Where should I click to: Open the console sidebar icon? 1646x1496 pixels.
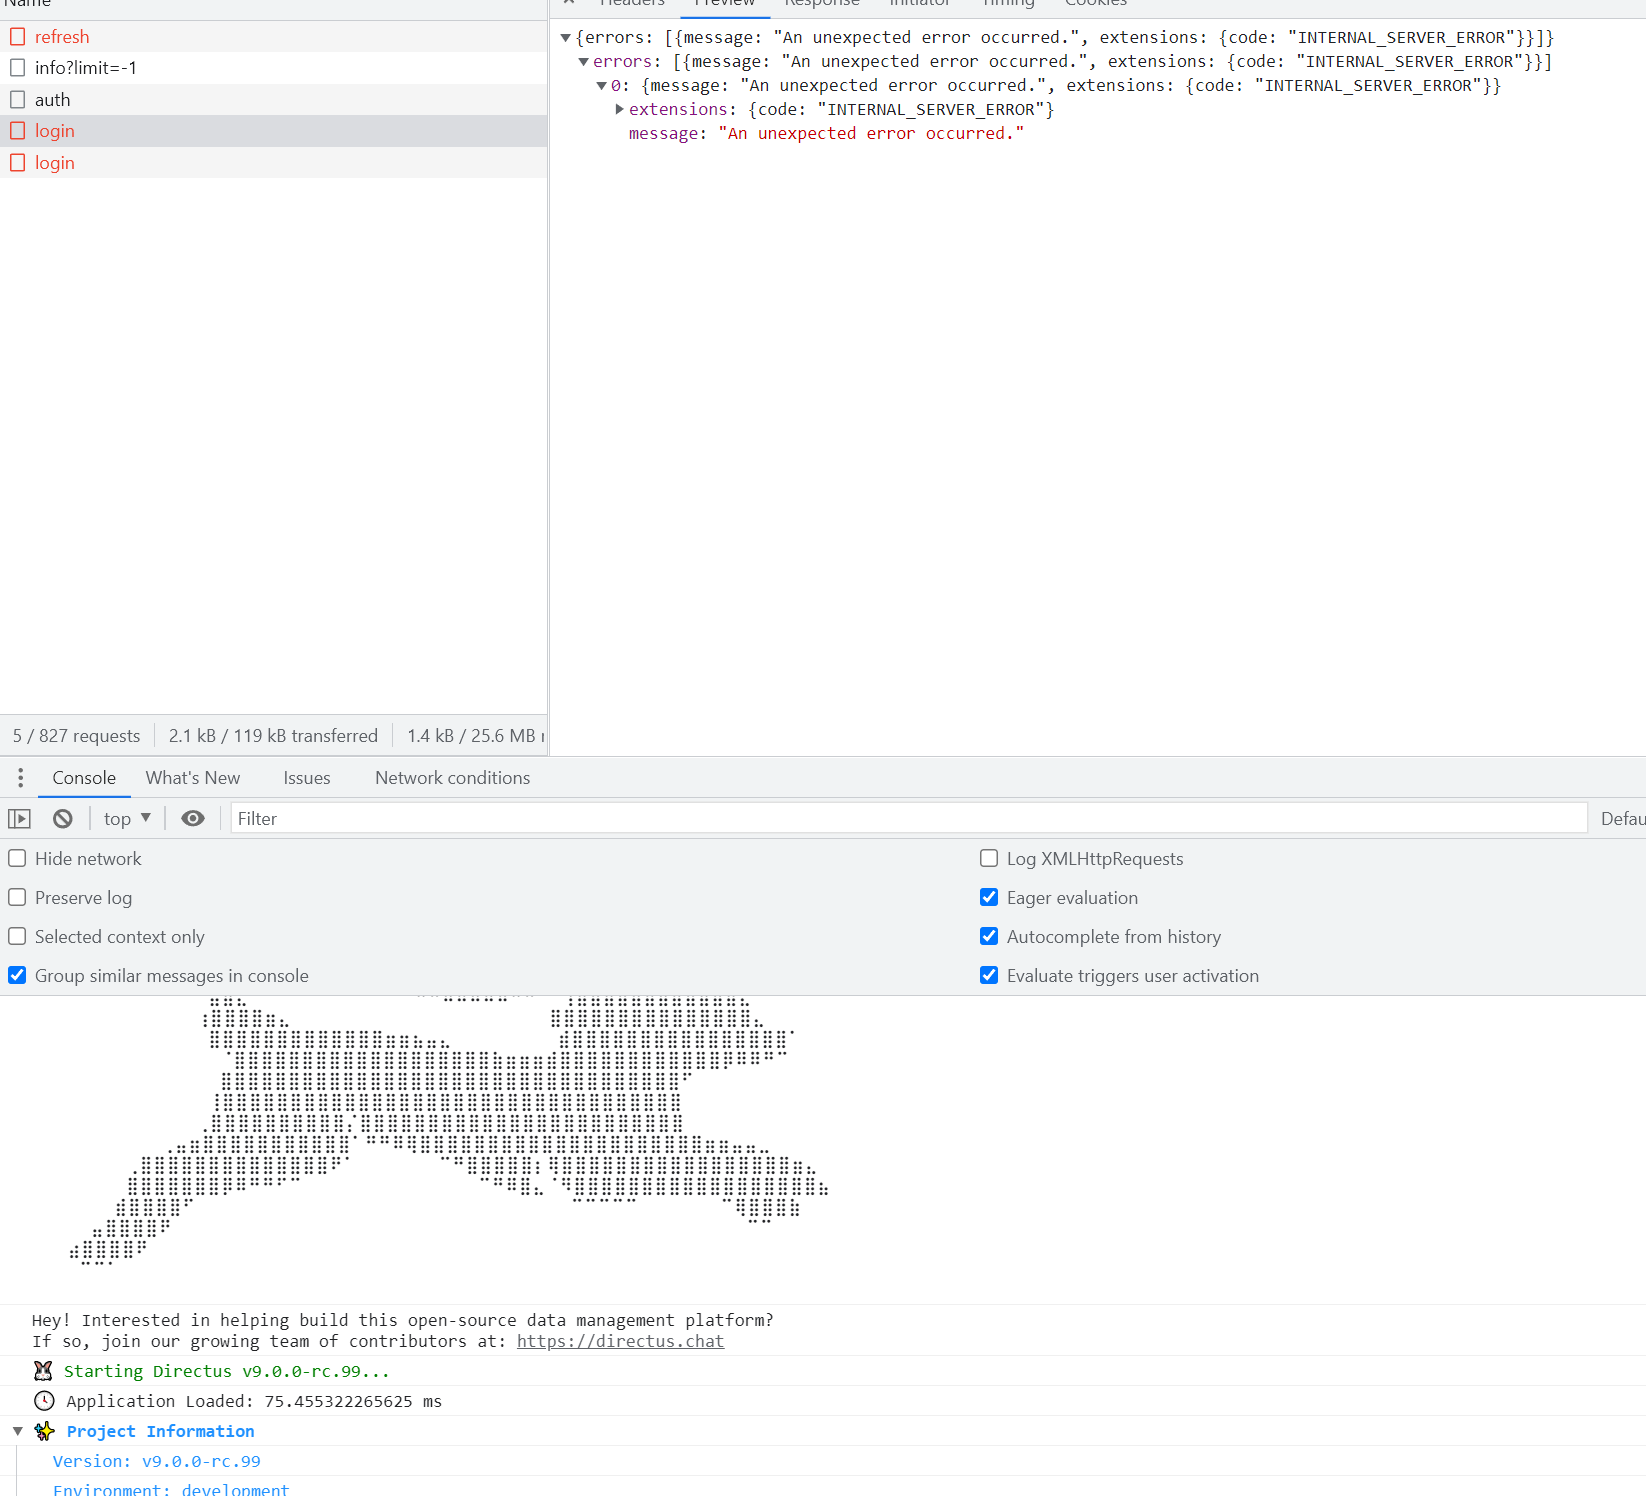19,818
